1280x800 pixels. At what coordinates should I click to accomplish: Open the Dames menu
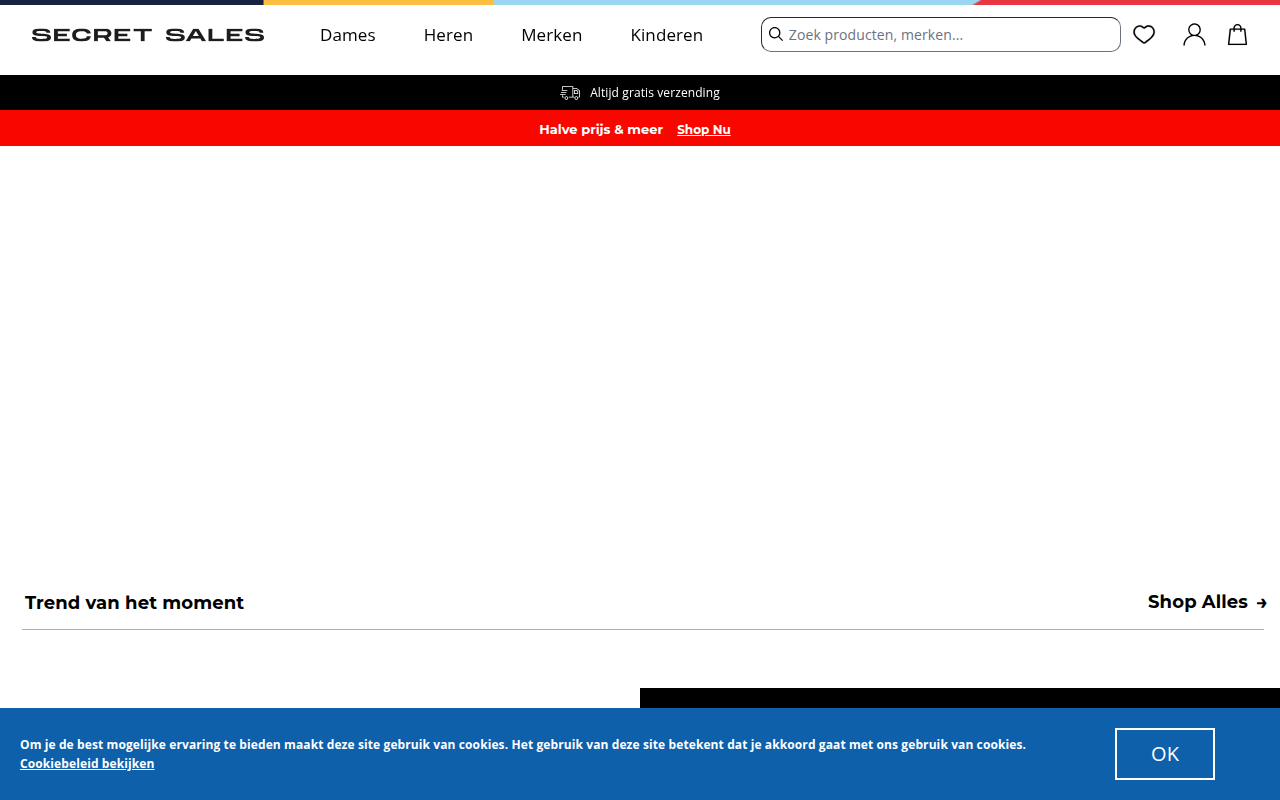348,35
